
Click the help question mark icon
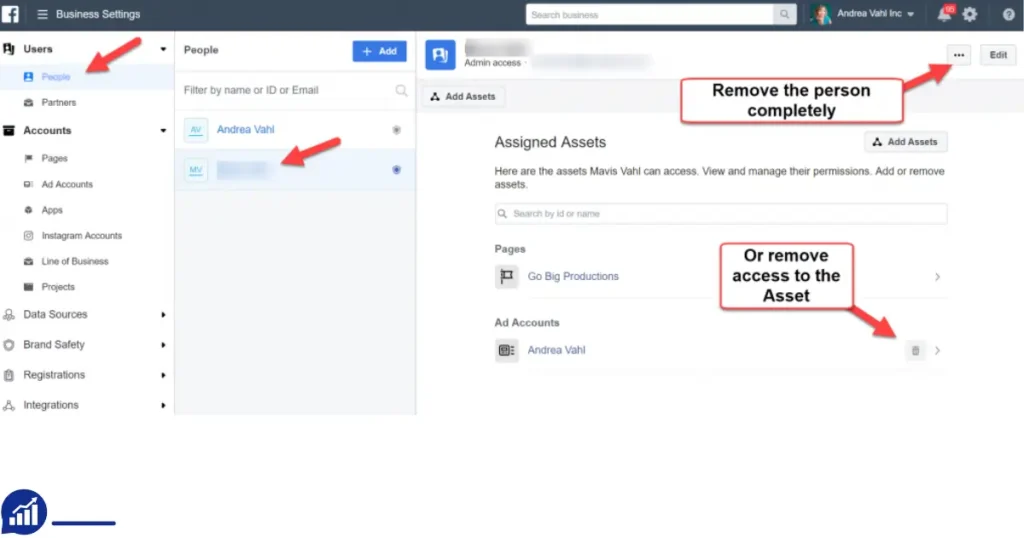1009,14
